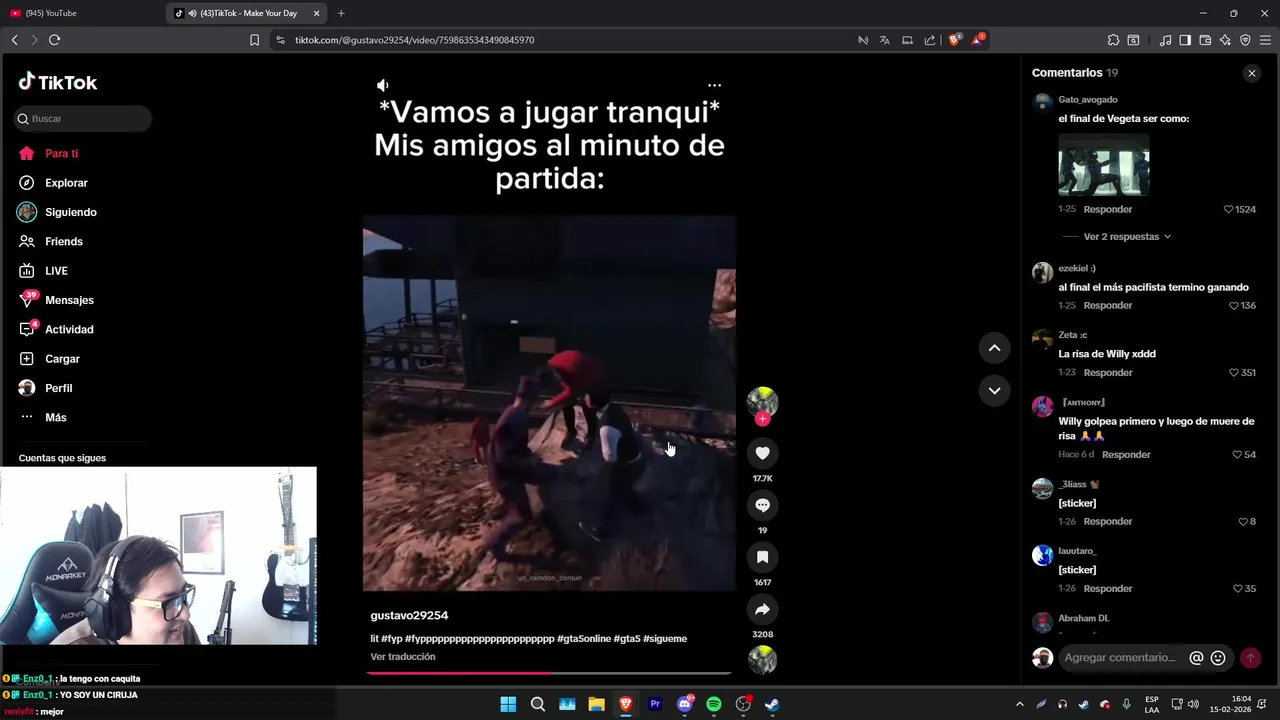Open a new browser tab
The width and height of the screenshot is (1280, 720).
[341, 13]
